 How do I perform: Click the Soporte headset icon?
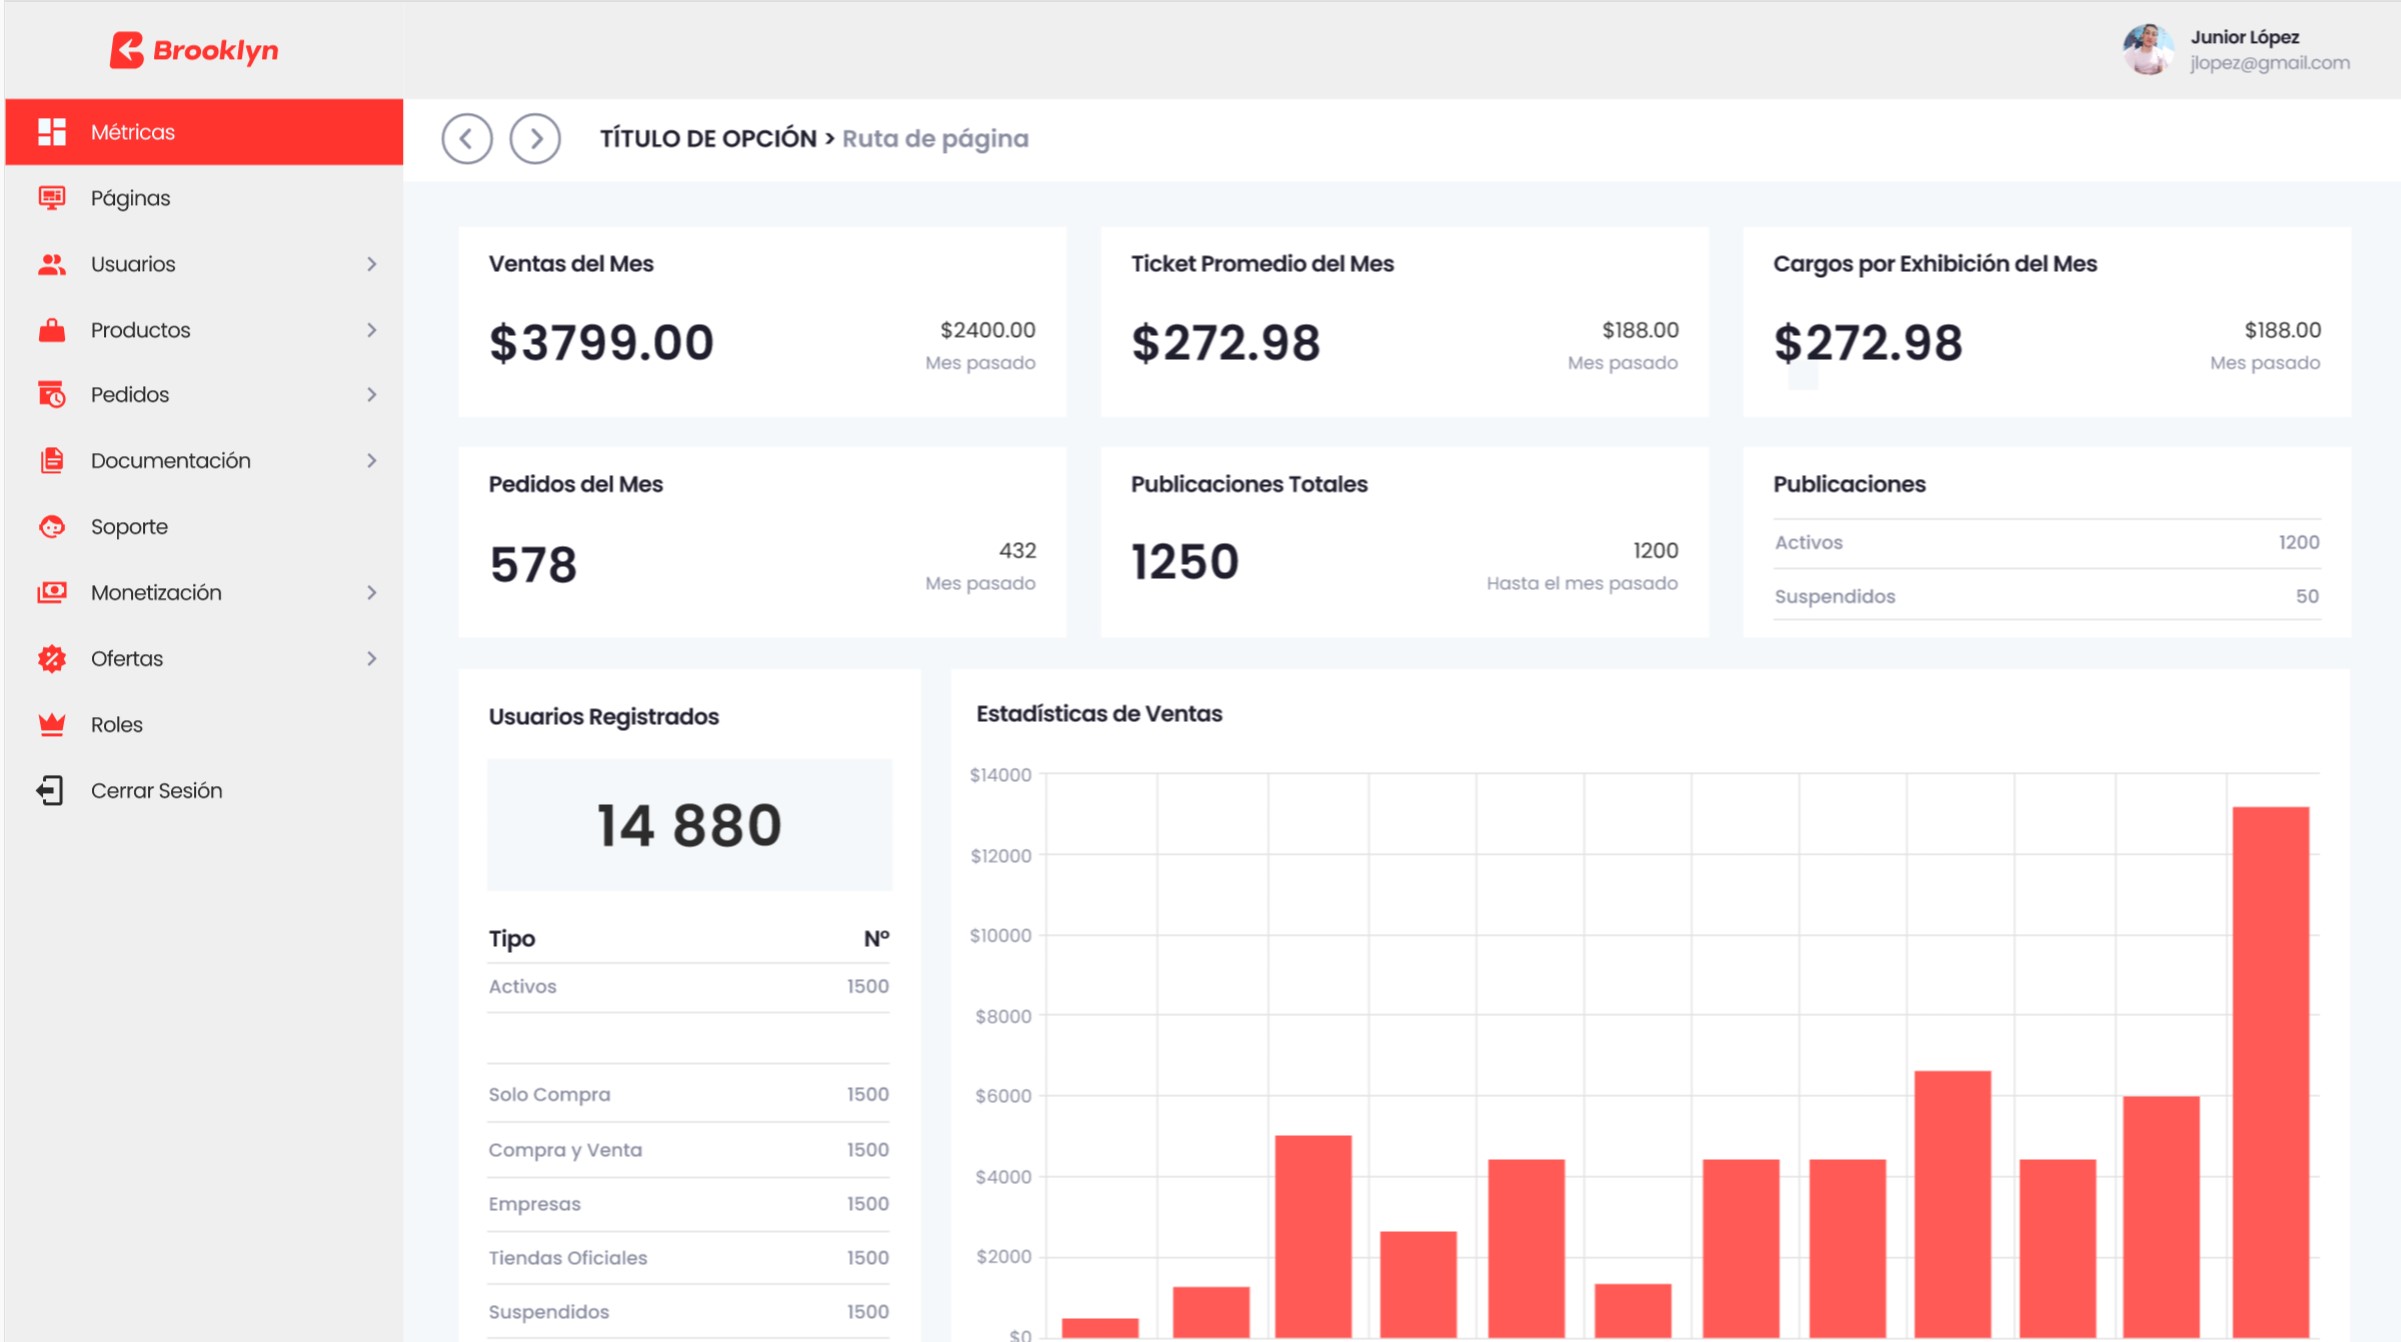[52, 526]
